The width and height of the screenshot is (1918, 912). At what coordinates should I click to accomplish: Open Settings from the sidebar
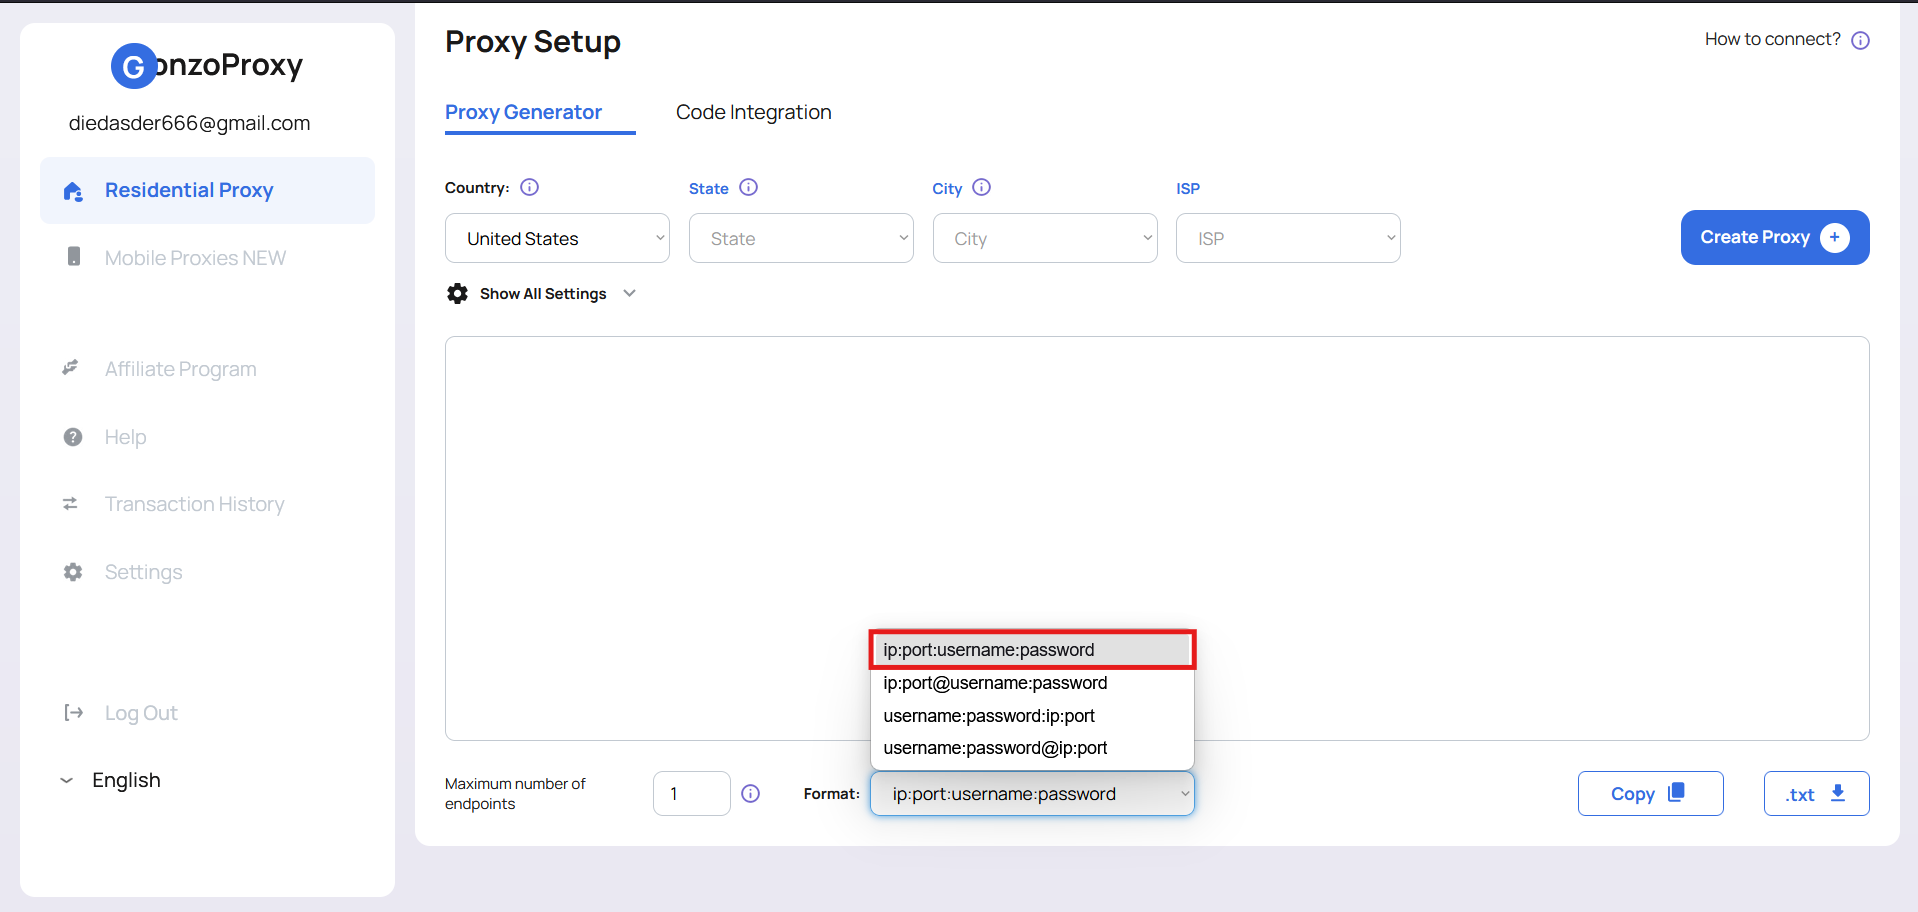[x=143, y=572]
